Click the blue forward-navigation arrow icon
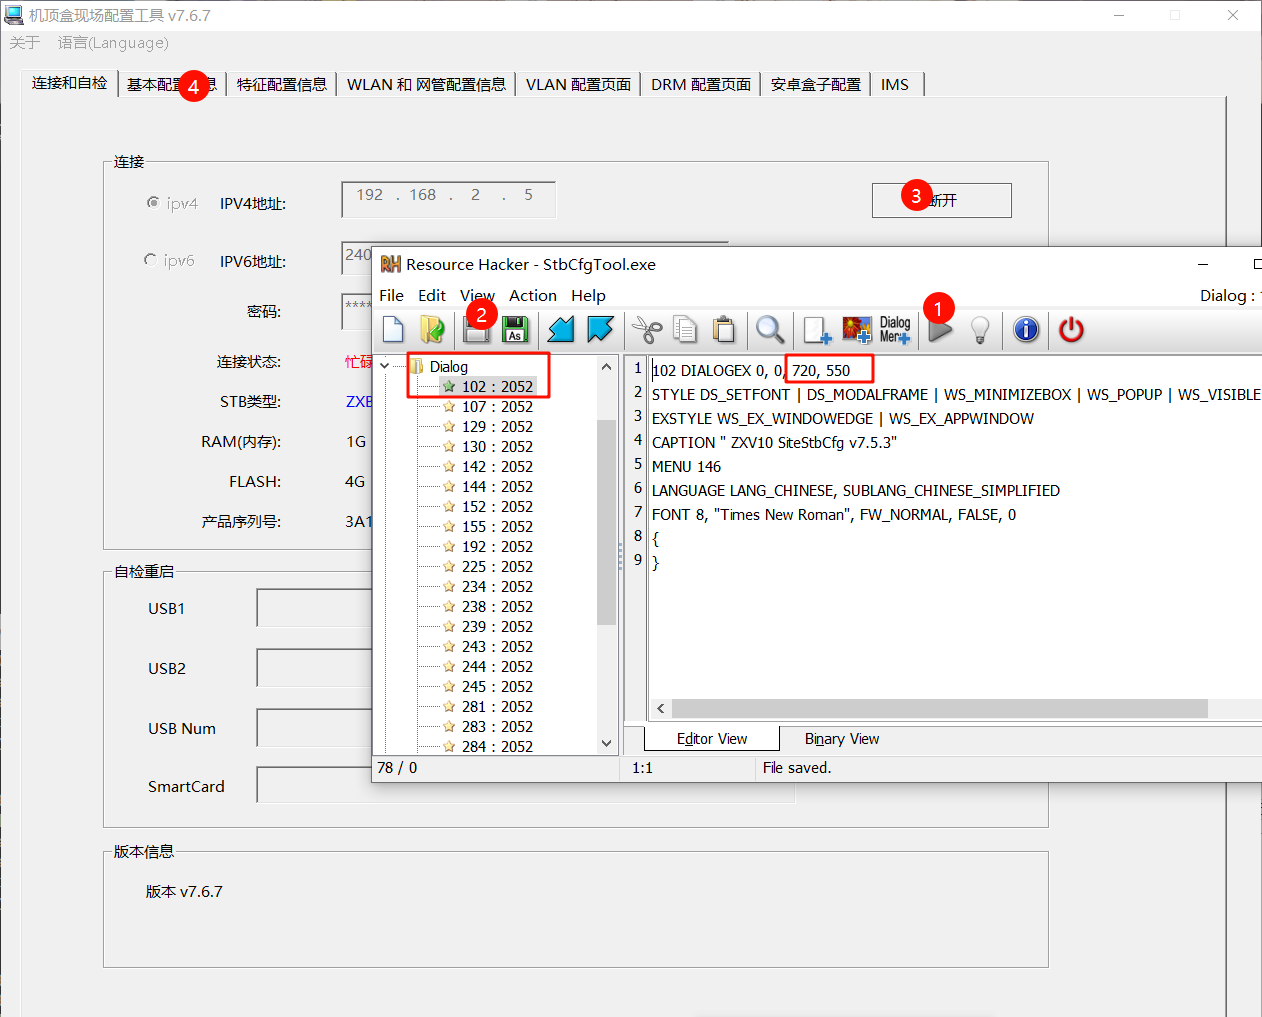 pyautogui.click(x=600, y=329)
